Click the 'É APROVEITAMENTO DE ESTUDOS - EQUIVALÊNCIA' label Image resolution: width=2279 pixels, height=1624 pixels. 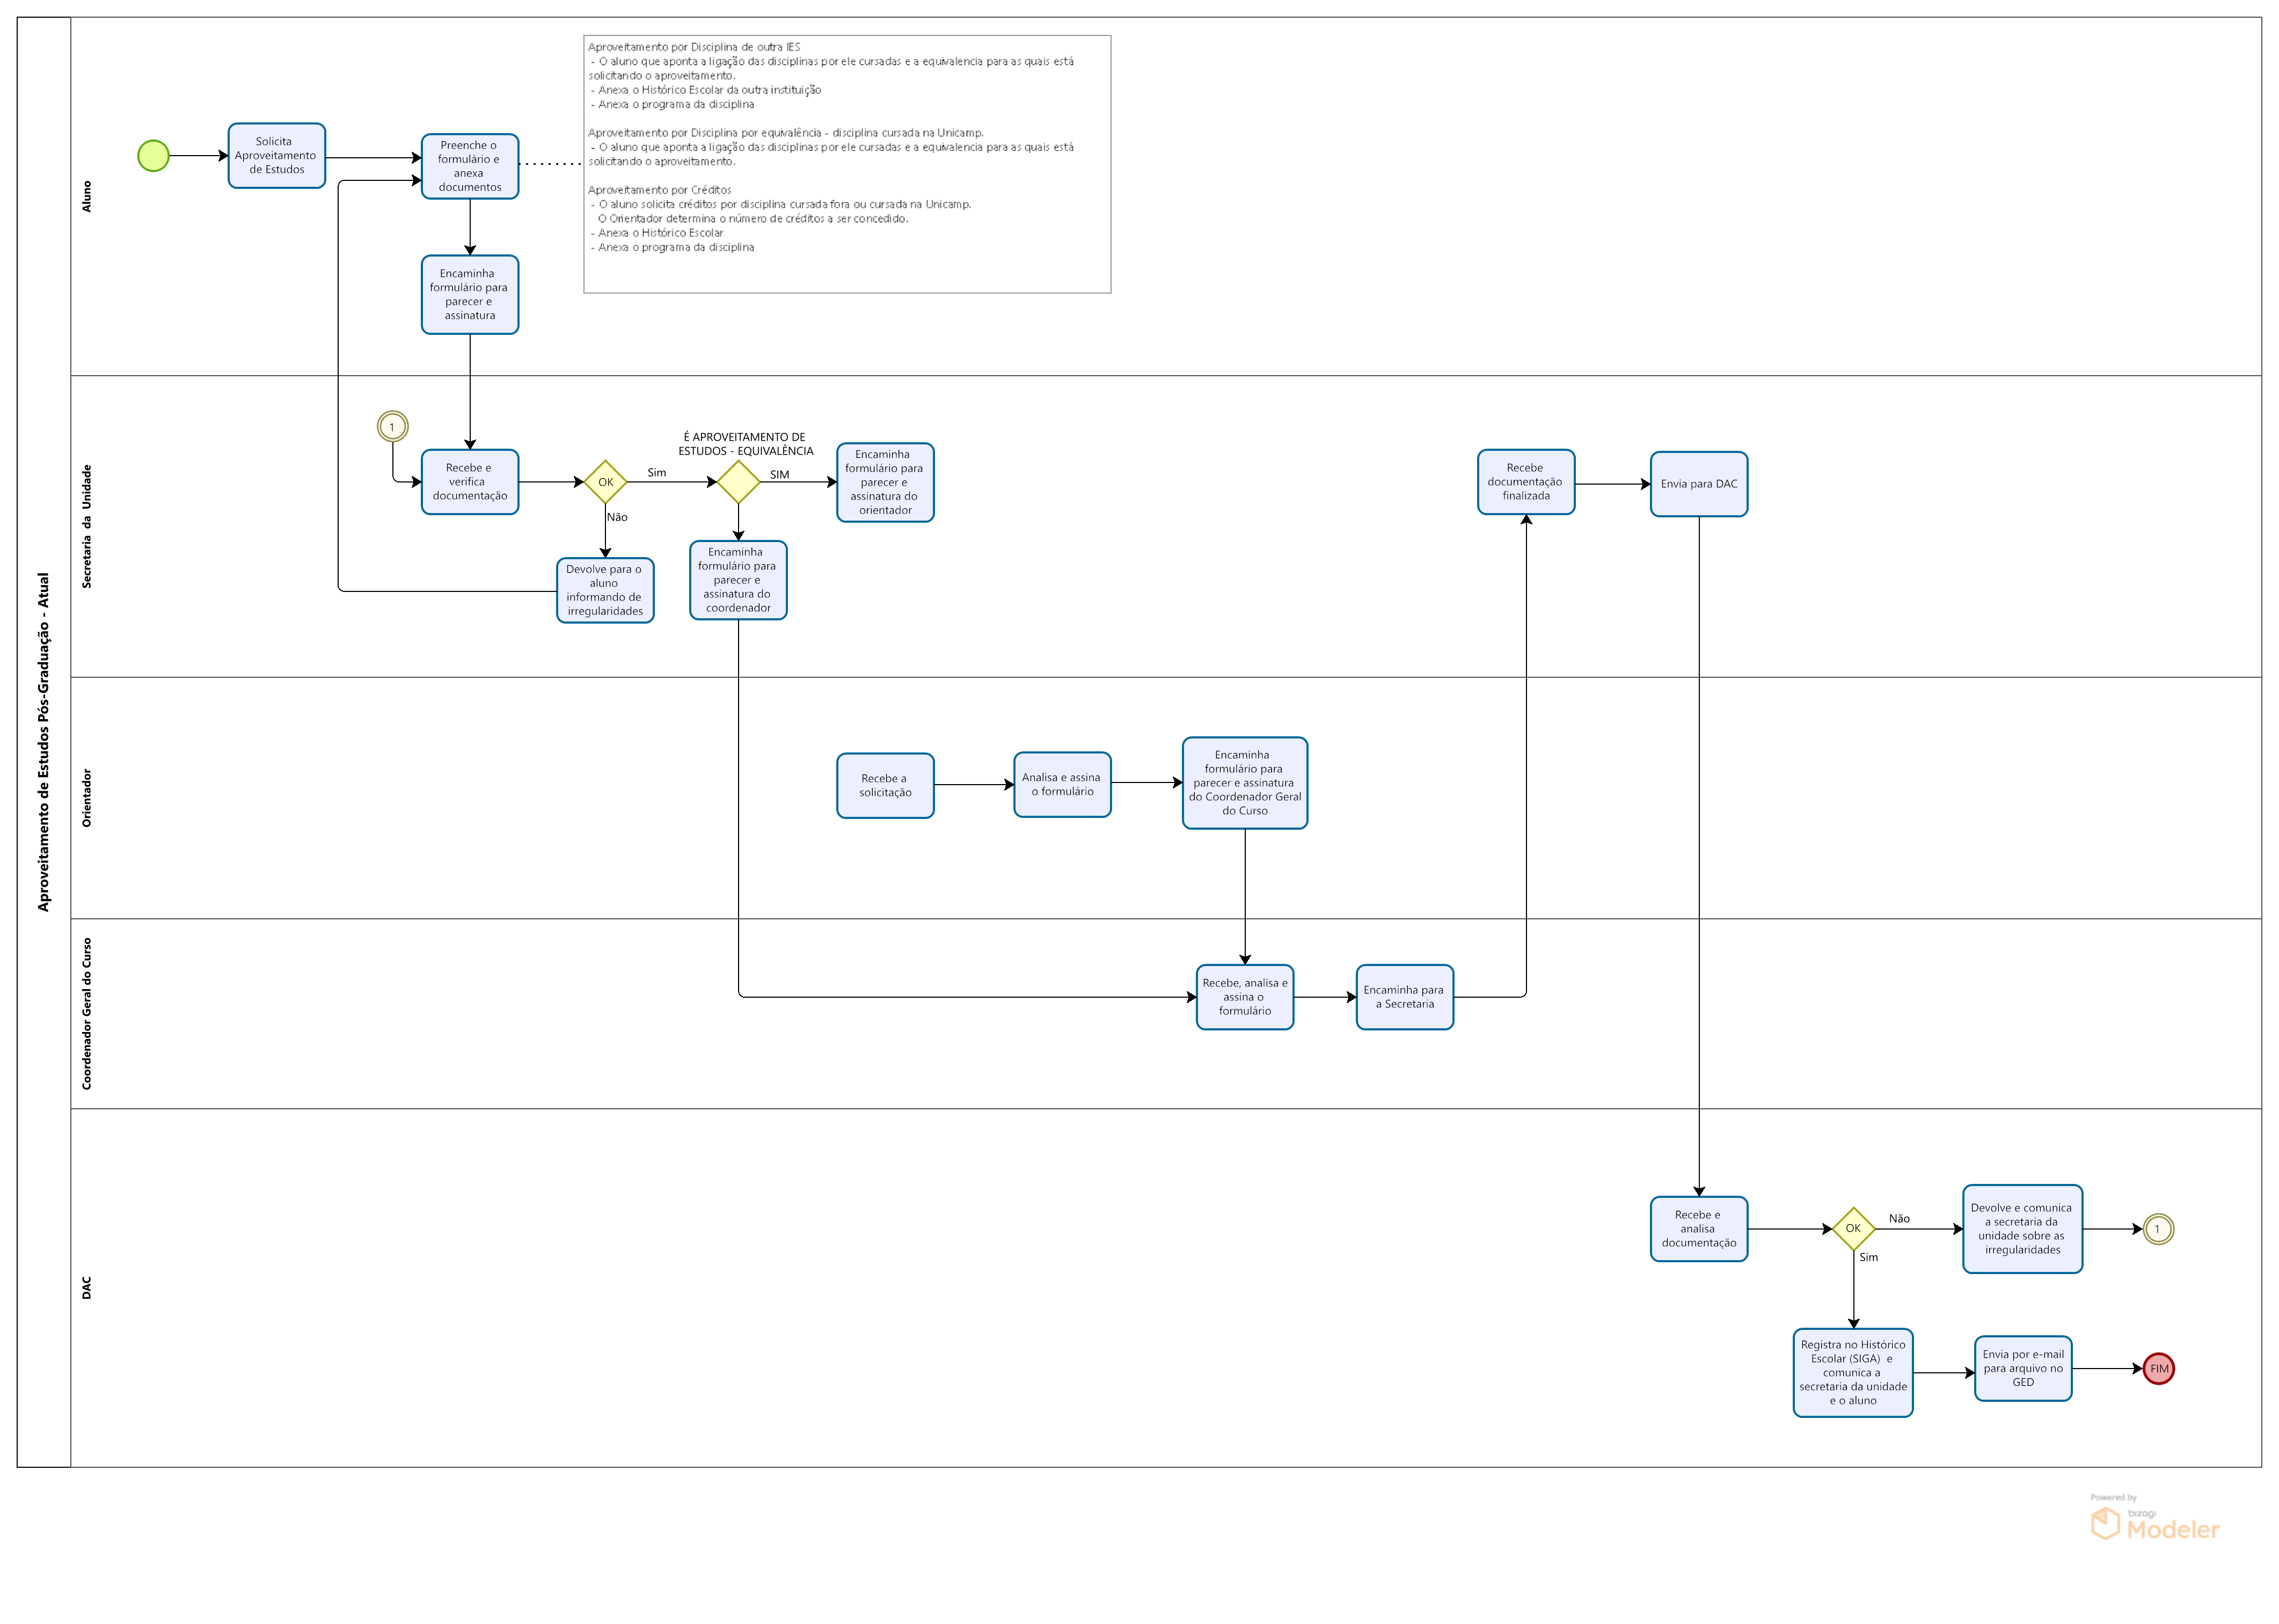click(x=745, y=444)
